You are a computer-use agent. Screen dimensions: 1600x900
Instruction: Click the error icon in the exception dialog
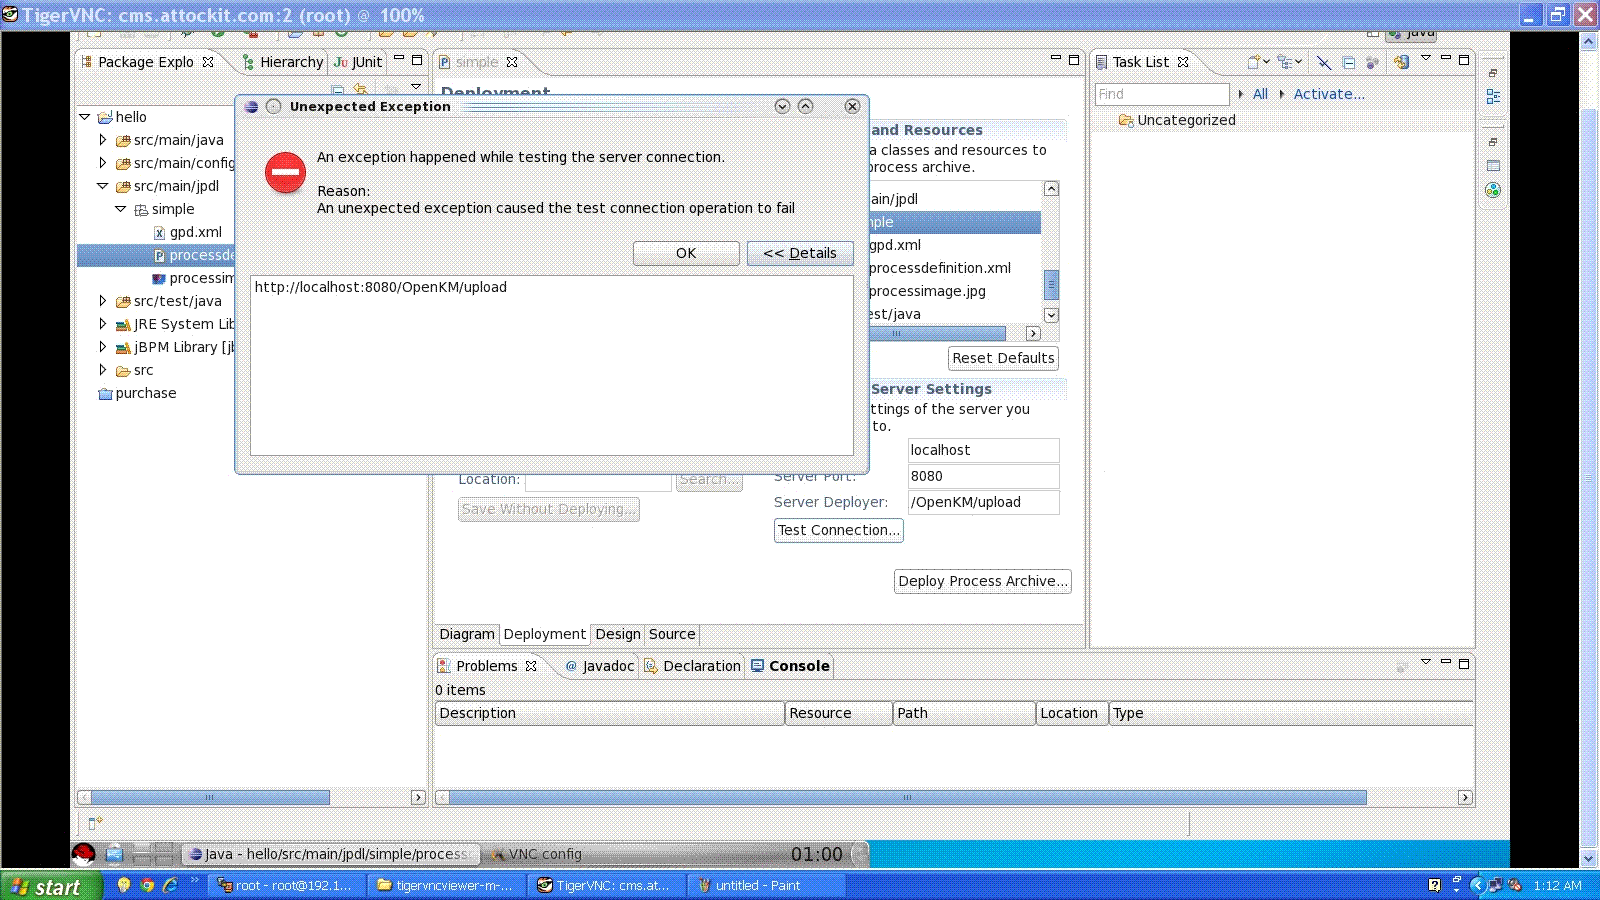coord(285,173)
